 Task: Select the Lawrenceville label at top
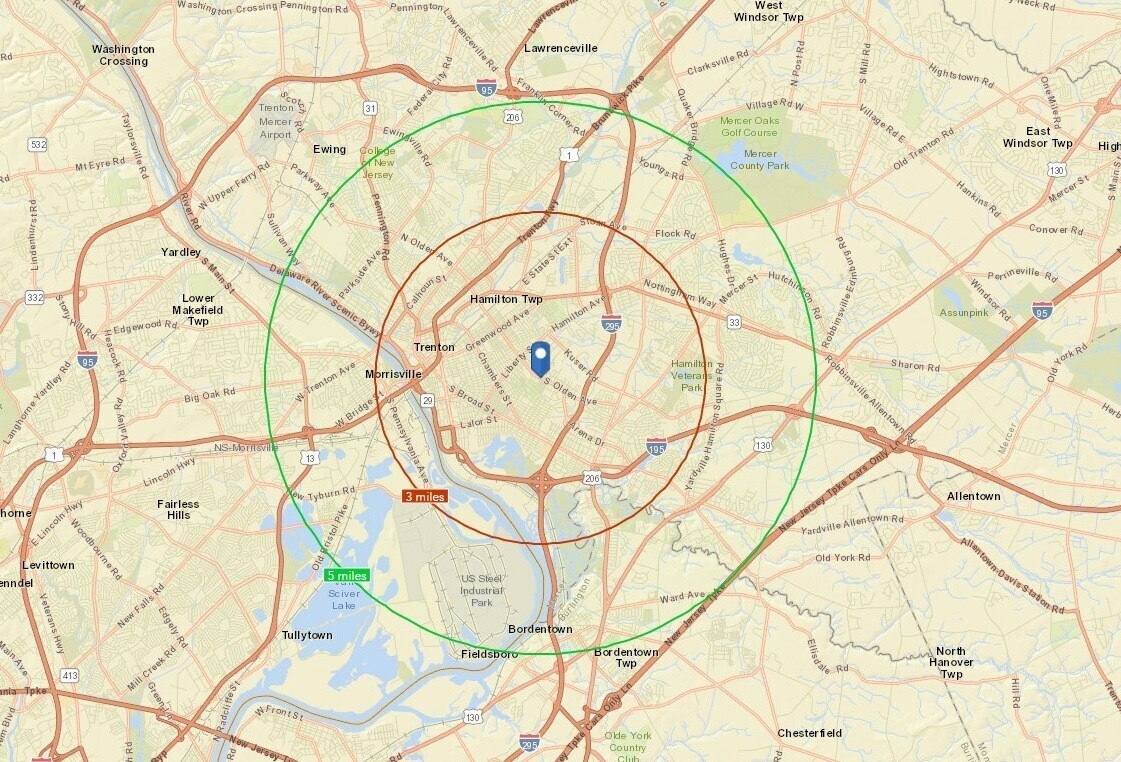[560, 48]
